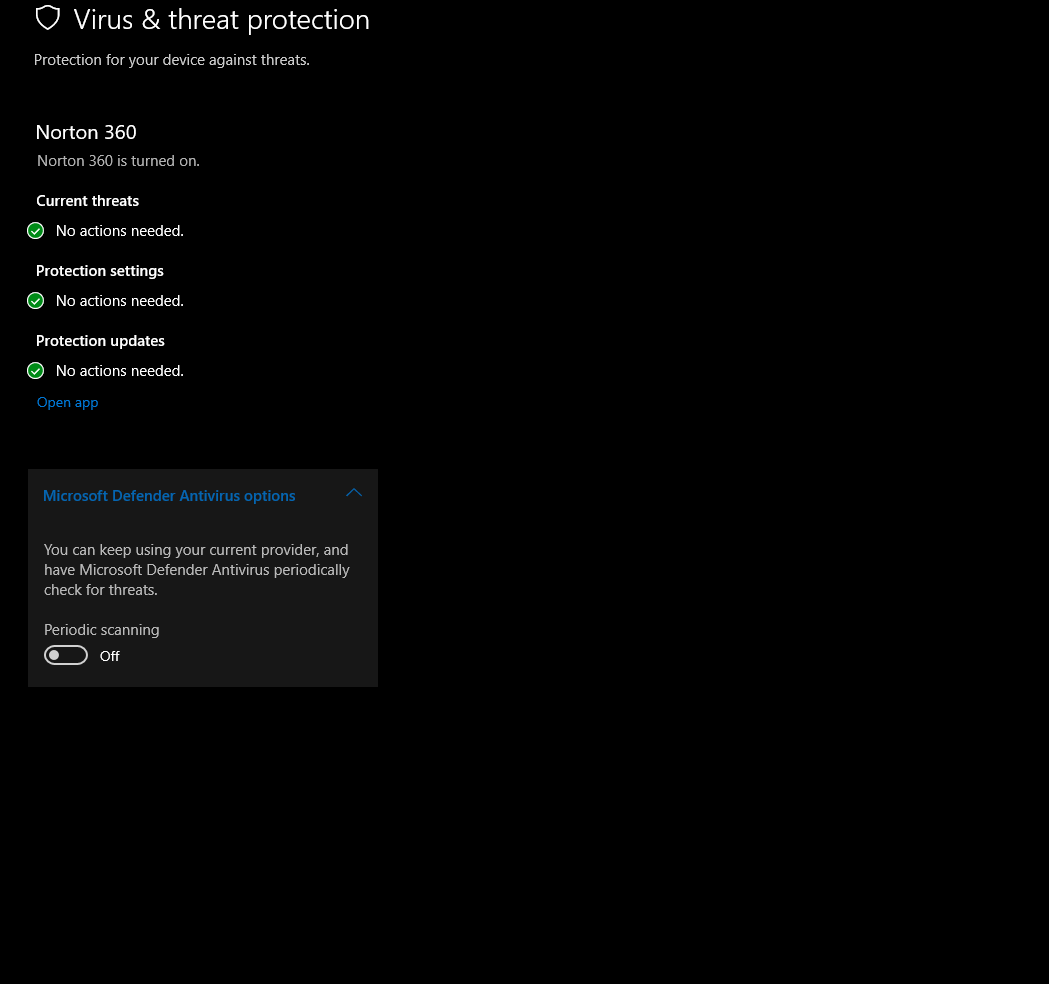
Task: Toggle Periodic scanning switch on
Action: (66, 656)
